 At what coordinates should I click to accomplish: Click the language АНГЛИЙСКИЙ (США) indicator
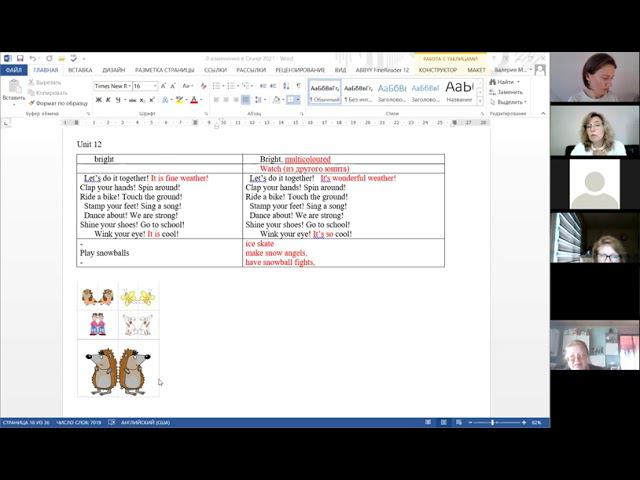tap(145, 422)
